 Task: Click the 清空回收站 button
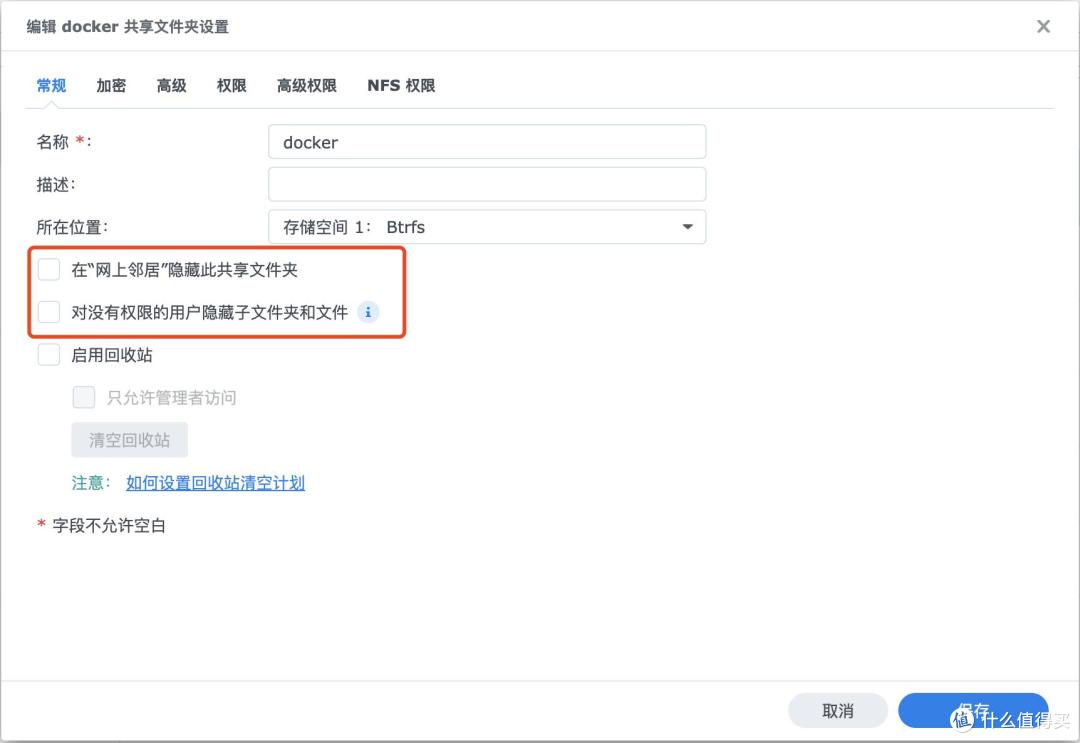click(x=129, y=440)
